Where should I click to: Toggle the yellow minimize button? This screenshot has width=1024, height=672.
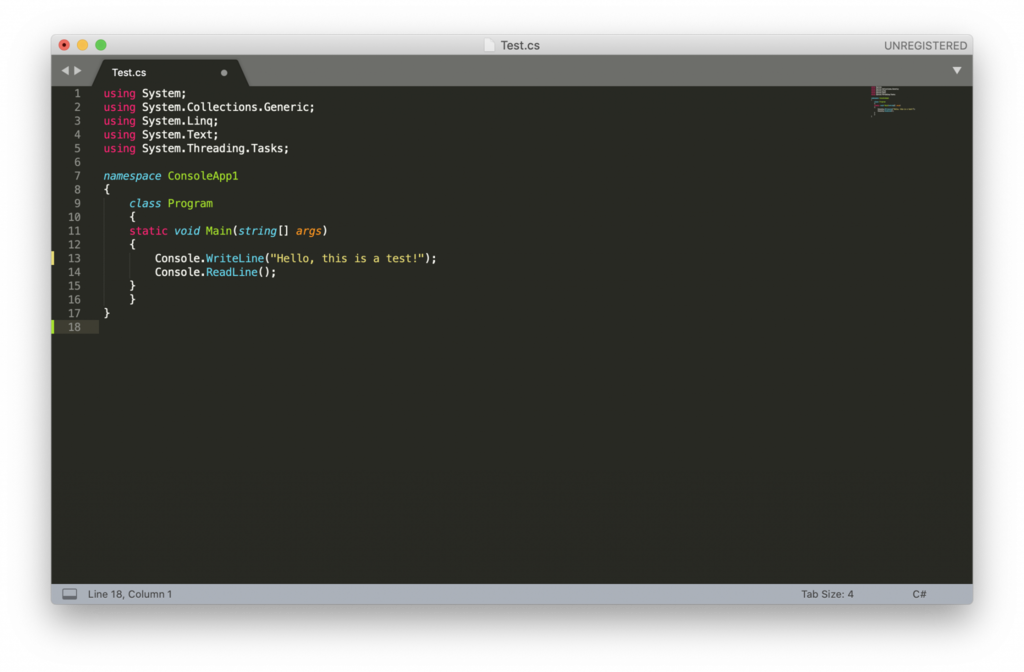(81, 44)
